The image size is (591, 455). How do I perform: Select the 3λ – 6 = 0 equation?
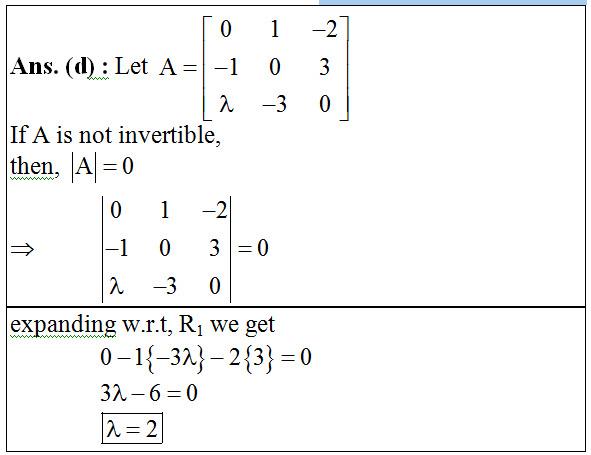149,393
